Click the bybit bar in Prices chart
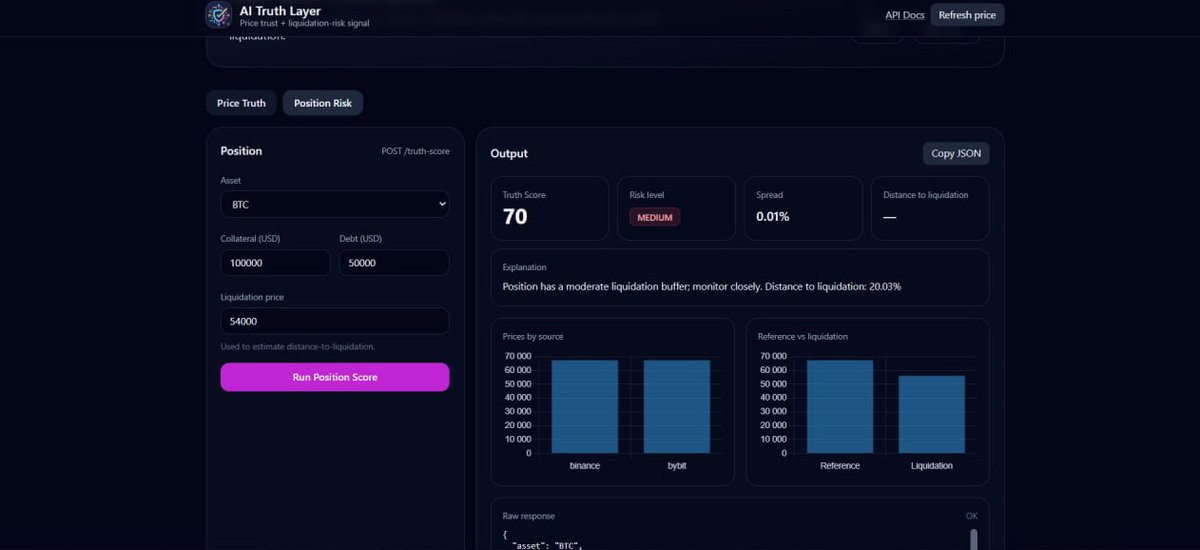The image size is (1200, 550). click(677, 406)
